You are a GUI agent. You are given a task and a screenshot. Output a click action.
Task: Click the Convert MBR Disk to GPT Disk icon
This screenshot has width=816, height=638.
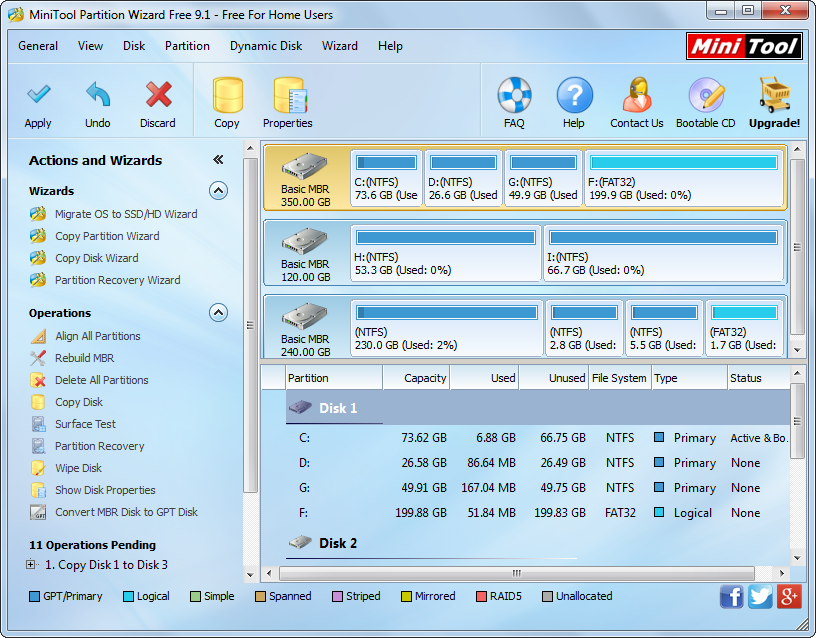pos(38,512)
